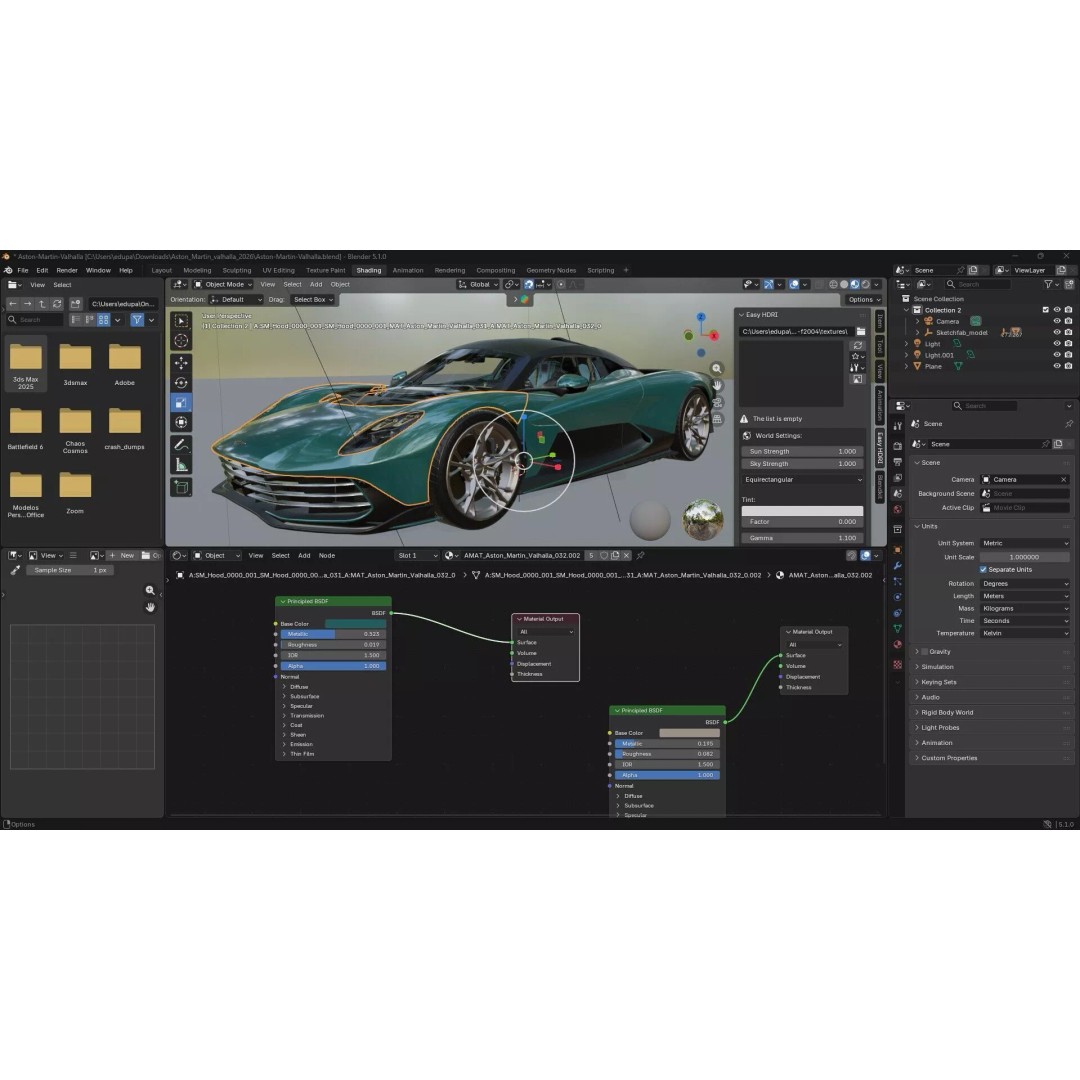Screen dimensions: 1080x1080
Task: Select the Scale tool in viewport toolbar
Action: tap(181, 403)
